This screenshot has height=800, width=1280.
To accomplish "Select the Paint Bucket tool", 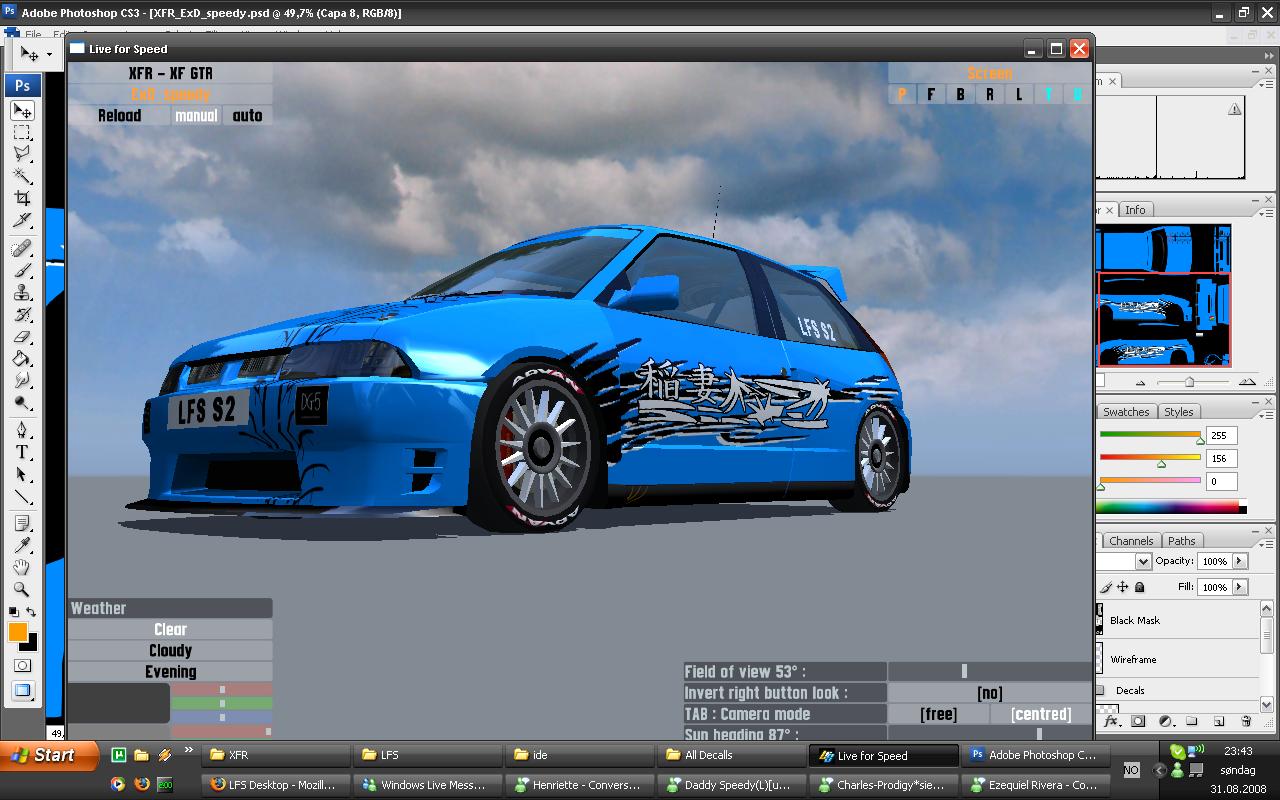I will coord(22,358).
